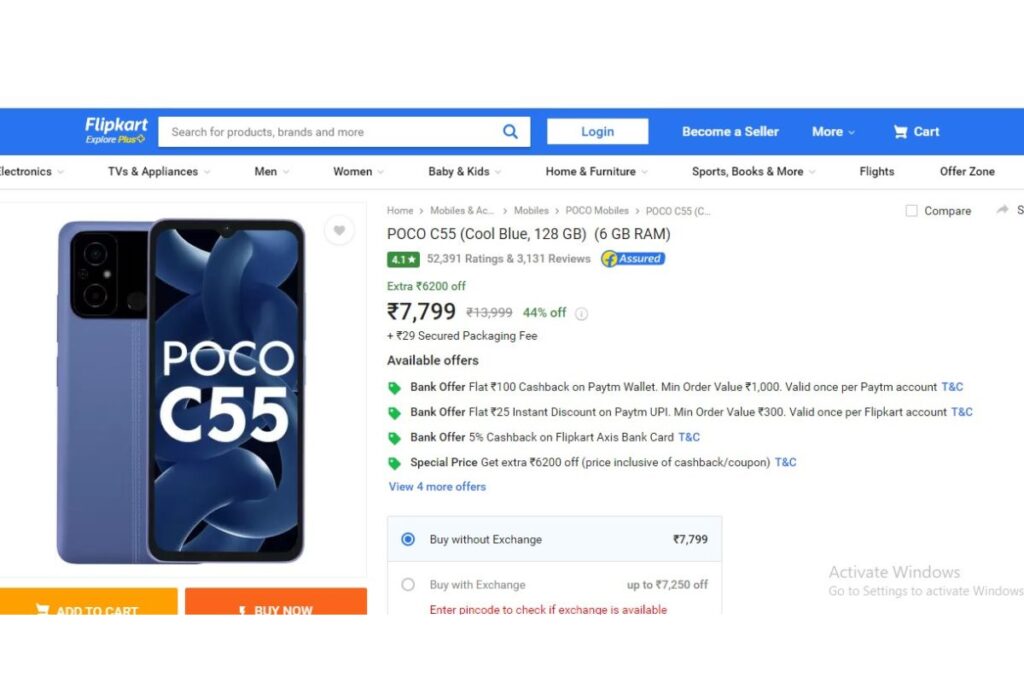This screenshot has width=1024, height=683.
Task: Click the POCO C55 product image
Action: (182, 391)
